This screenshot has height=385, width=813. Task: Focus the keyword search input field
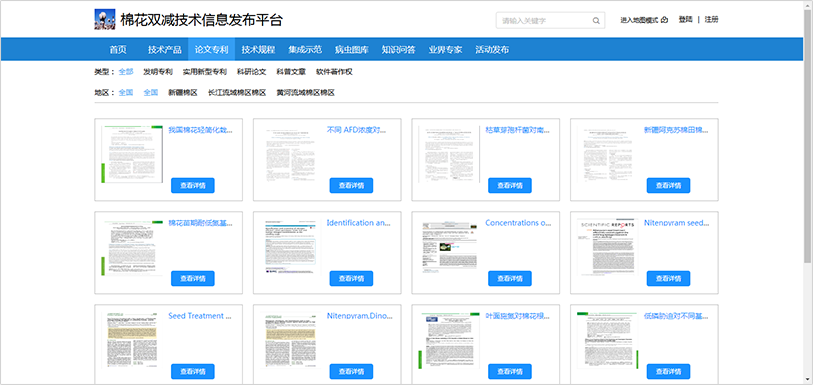pyautogui.click(x=550, y=21)
